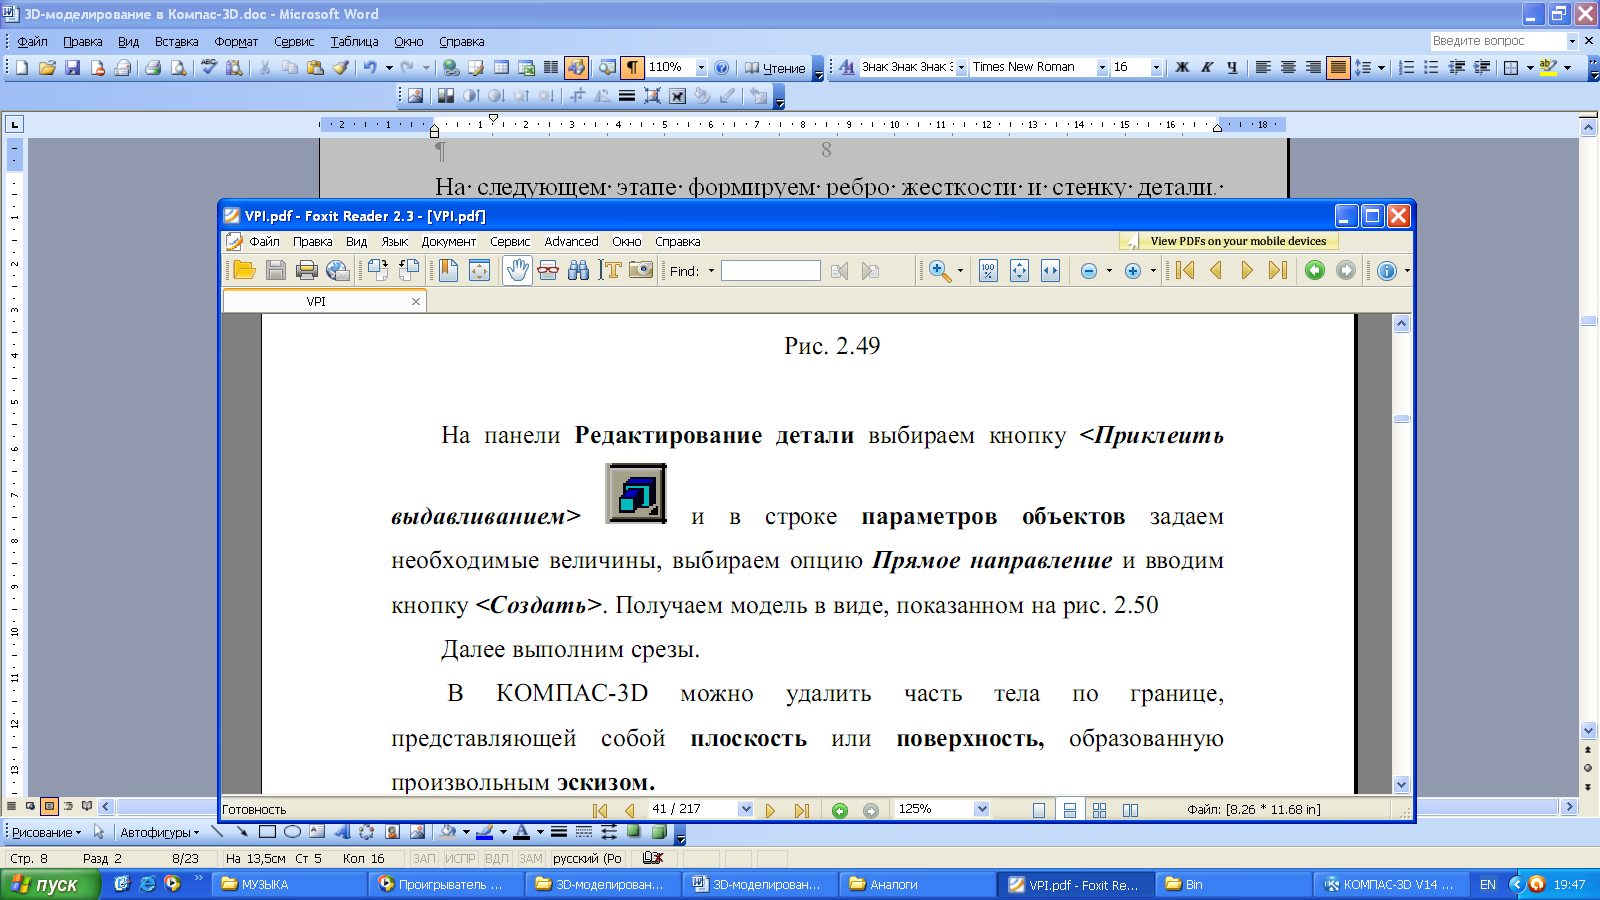Go to first page in Foxit toolbar

pos(1185,271)
